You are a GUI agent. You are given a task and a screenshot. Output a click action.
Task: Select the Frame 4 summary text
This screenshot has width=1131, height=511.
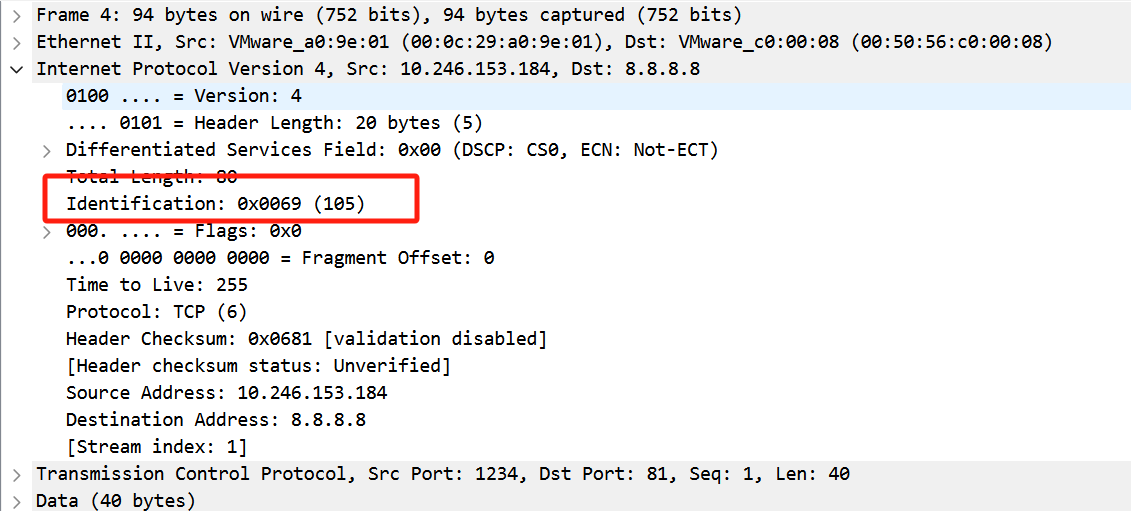389,15
